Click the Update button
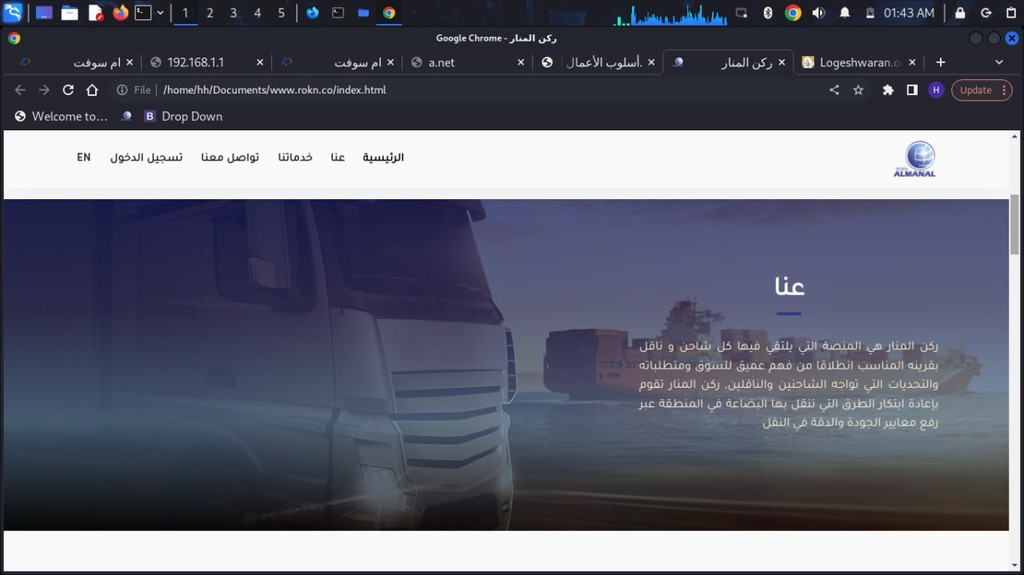Viewport: 1024px width, 575px height. (976, 90)
